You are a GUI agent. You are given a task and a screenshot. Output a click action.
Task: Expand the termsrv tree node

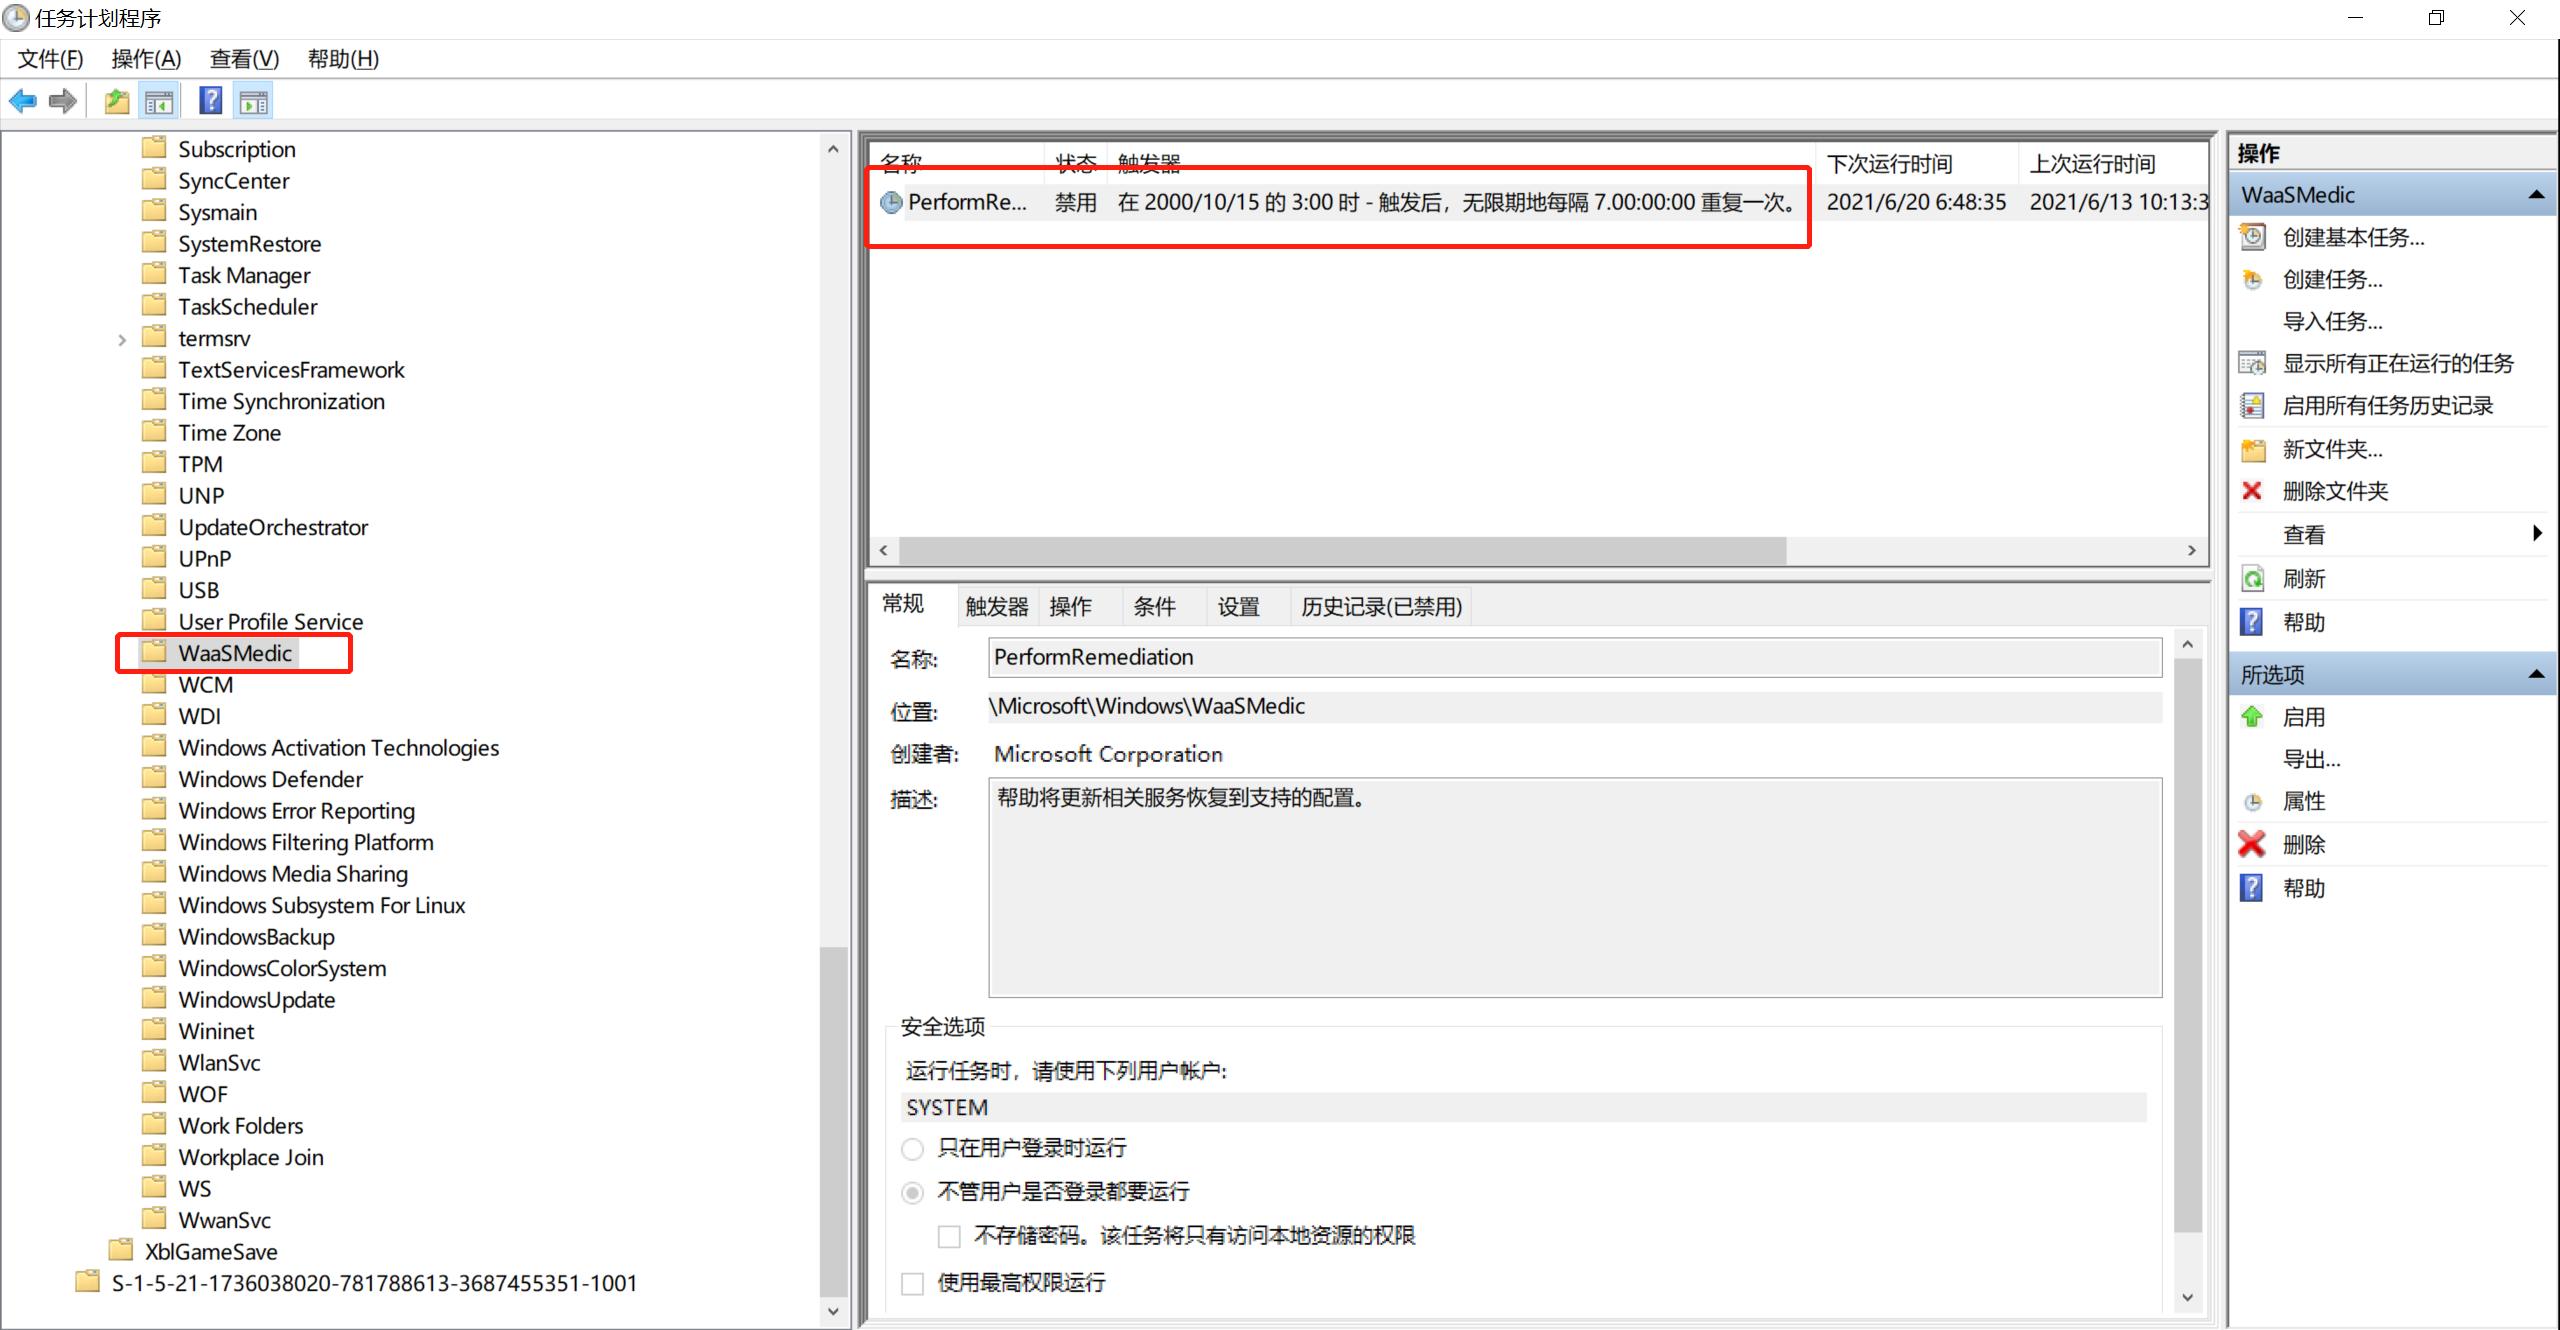point(121,339)
